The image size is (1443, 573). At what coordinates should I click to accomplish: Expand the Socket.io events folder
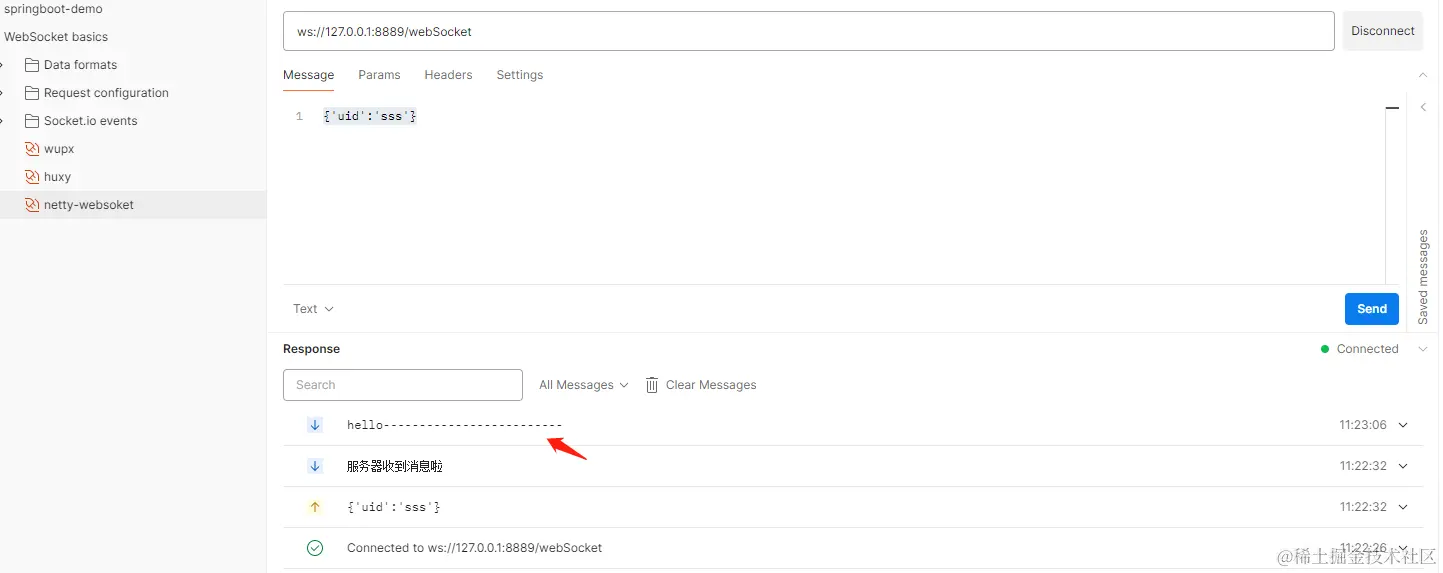[x=81, y=121]
